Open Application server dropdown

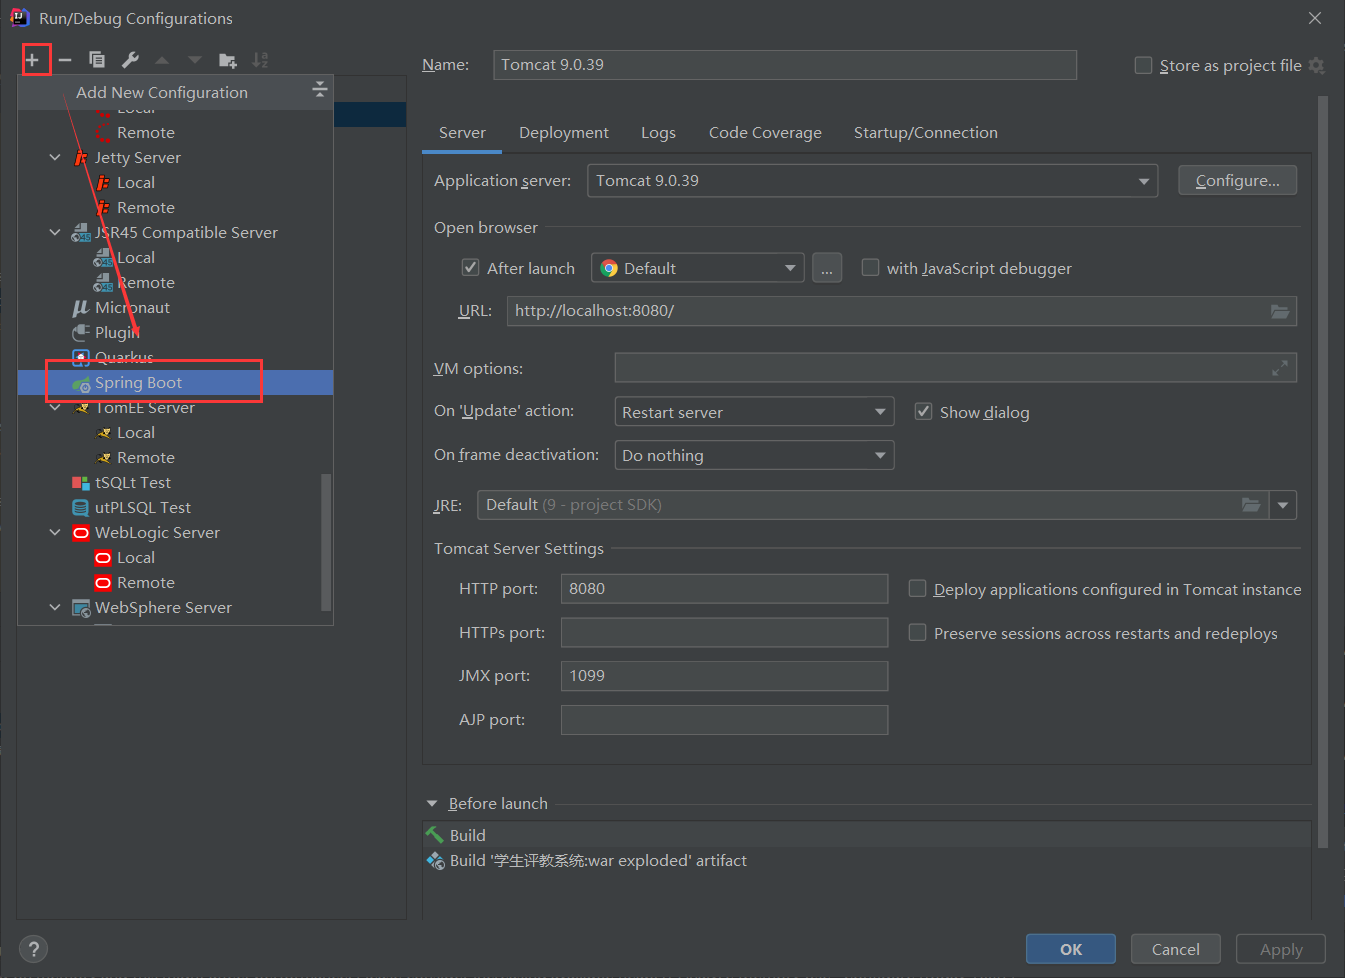pyautogui.click(x=872, y=181)
